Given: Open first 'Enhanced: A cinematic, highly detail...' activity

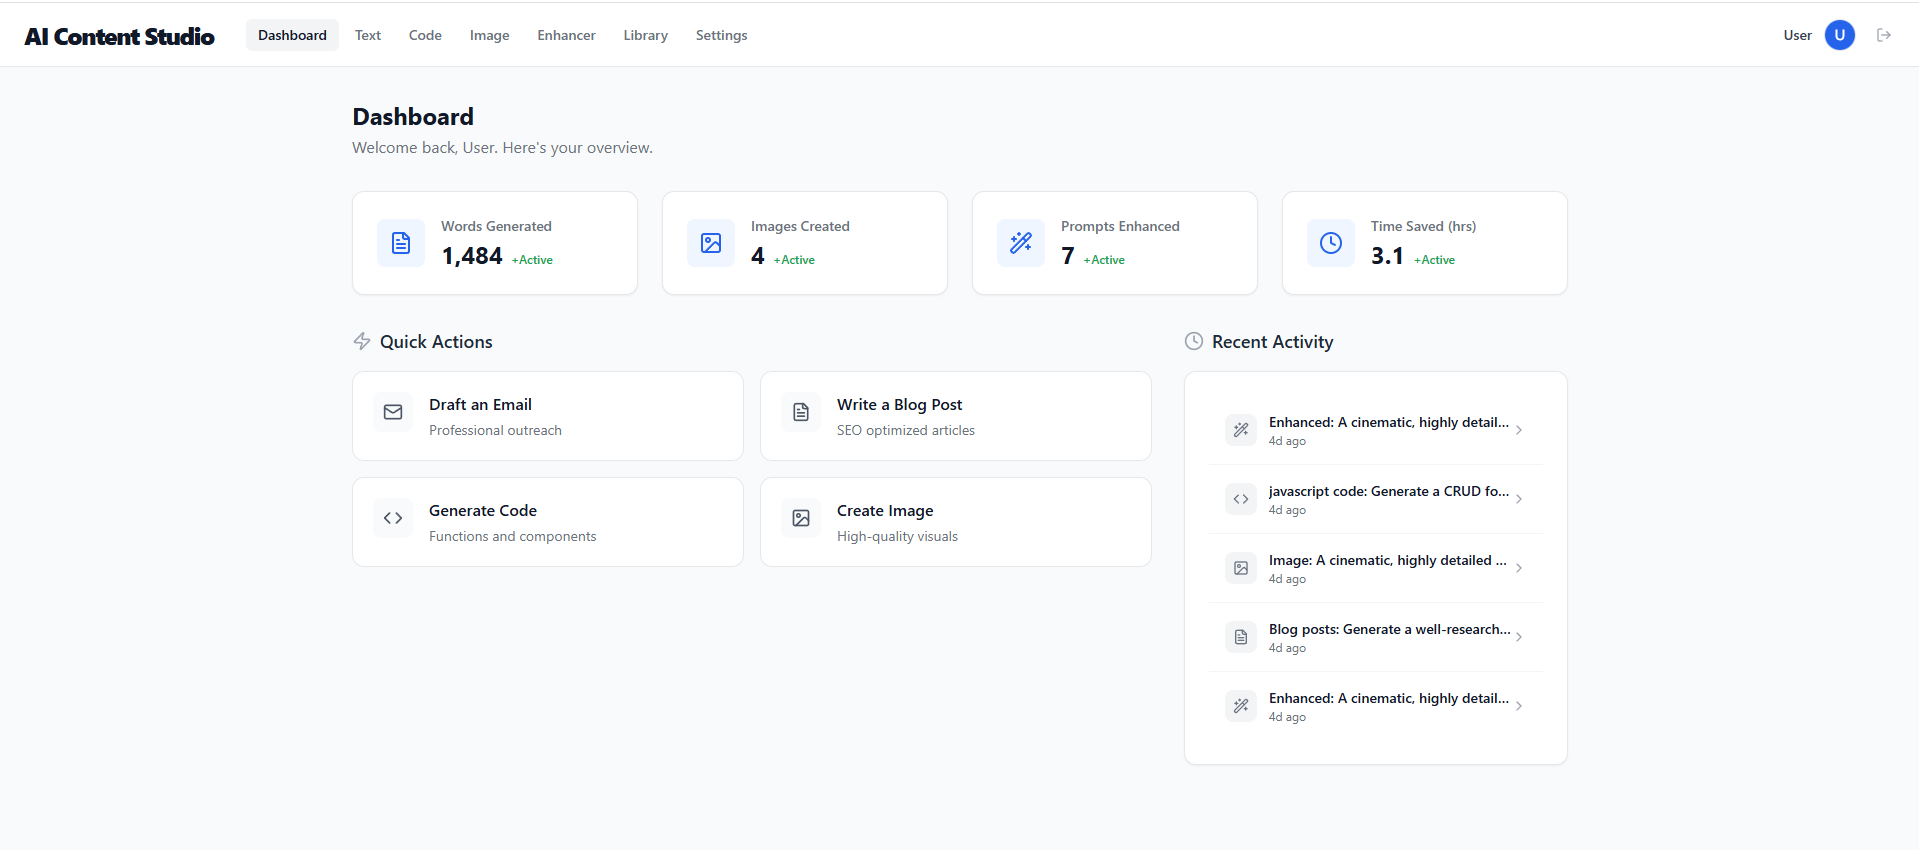Looking at the screenshot, I should [1376, 430].
